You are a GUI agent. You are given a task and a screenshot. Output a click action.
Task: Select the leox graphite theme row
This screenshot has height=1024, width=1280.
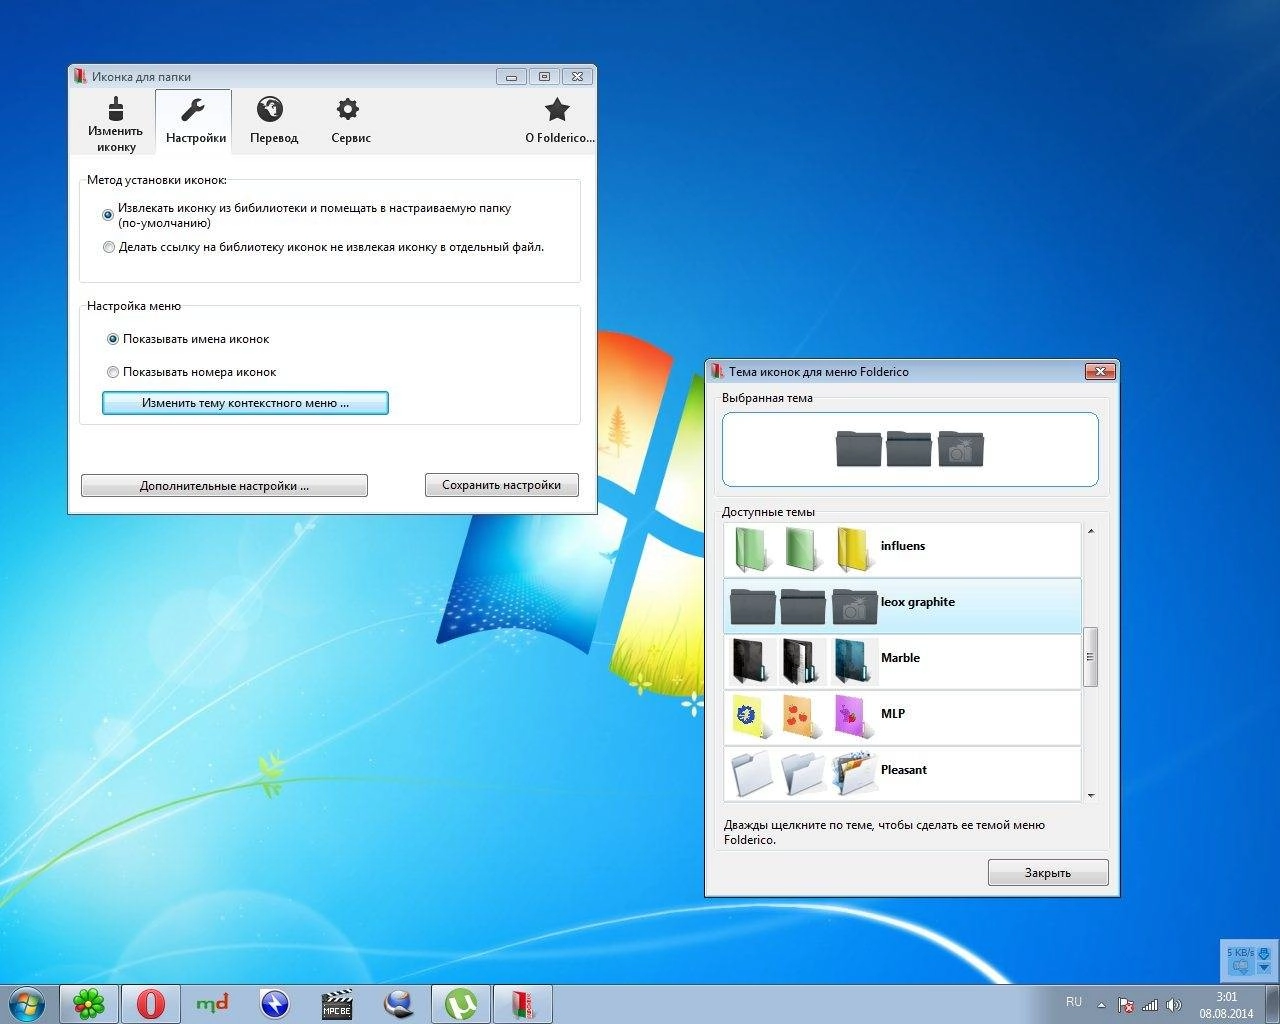[902, 605]
